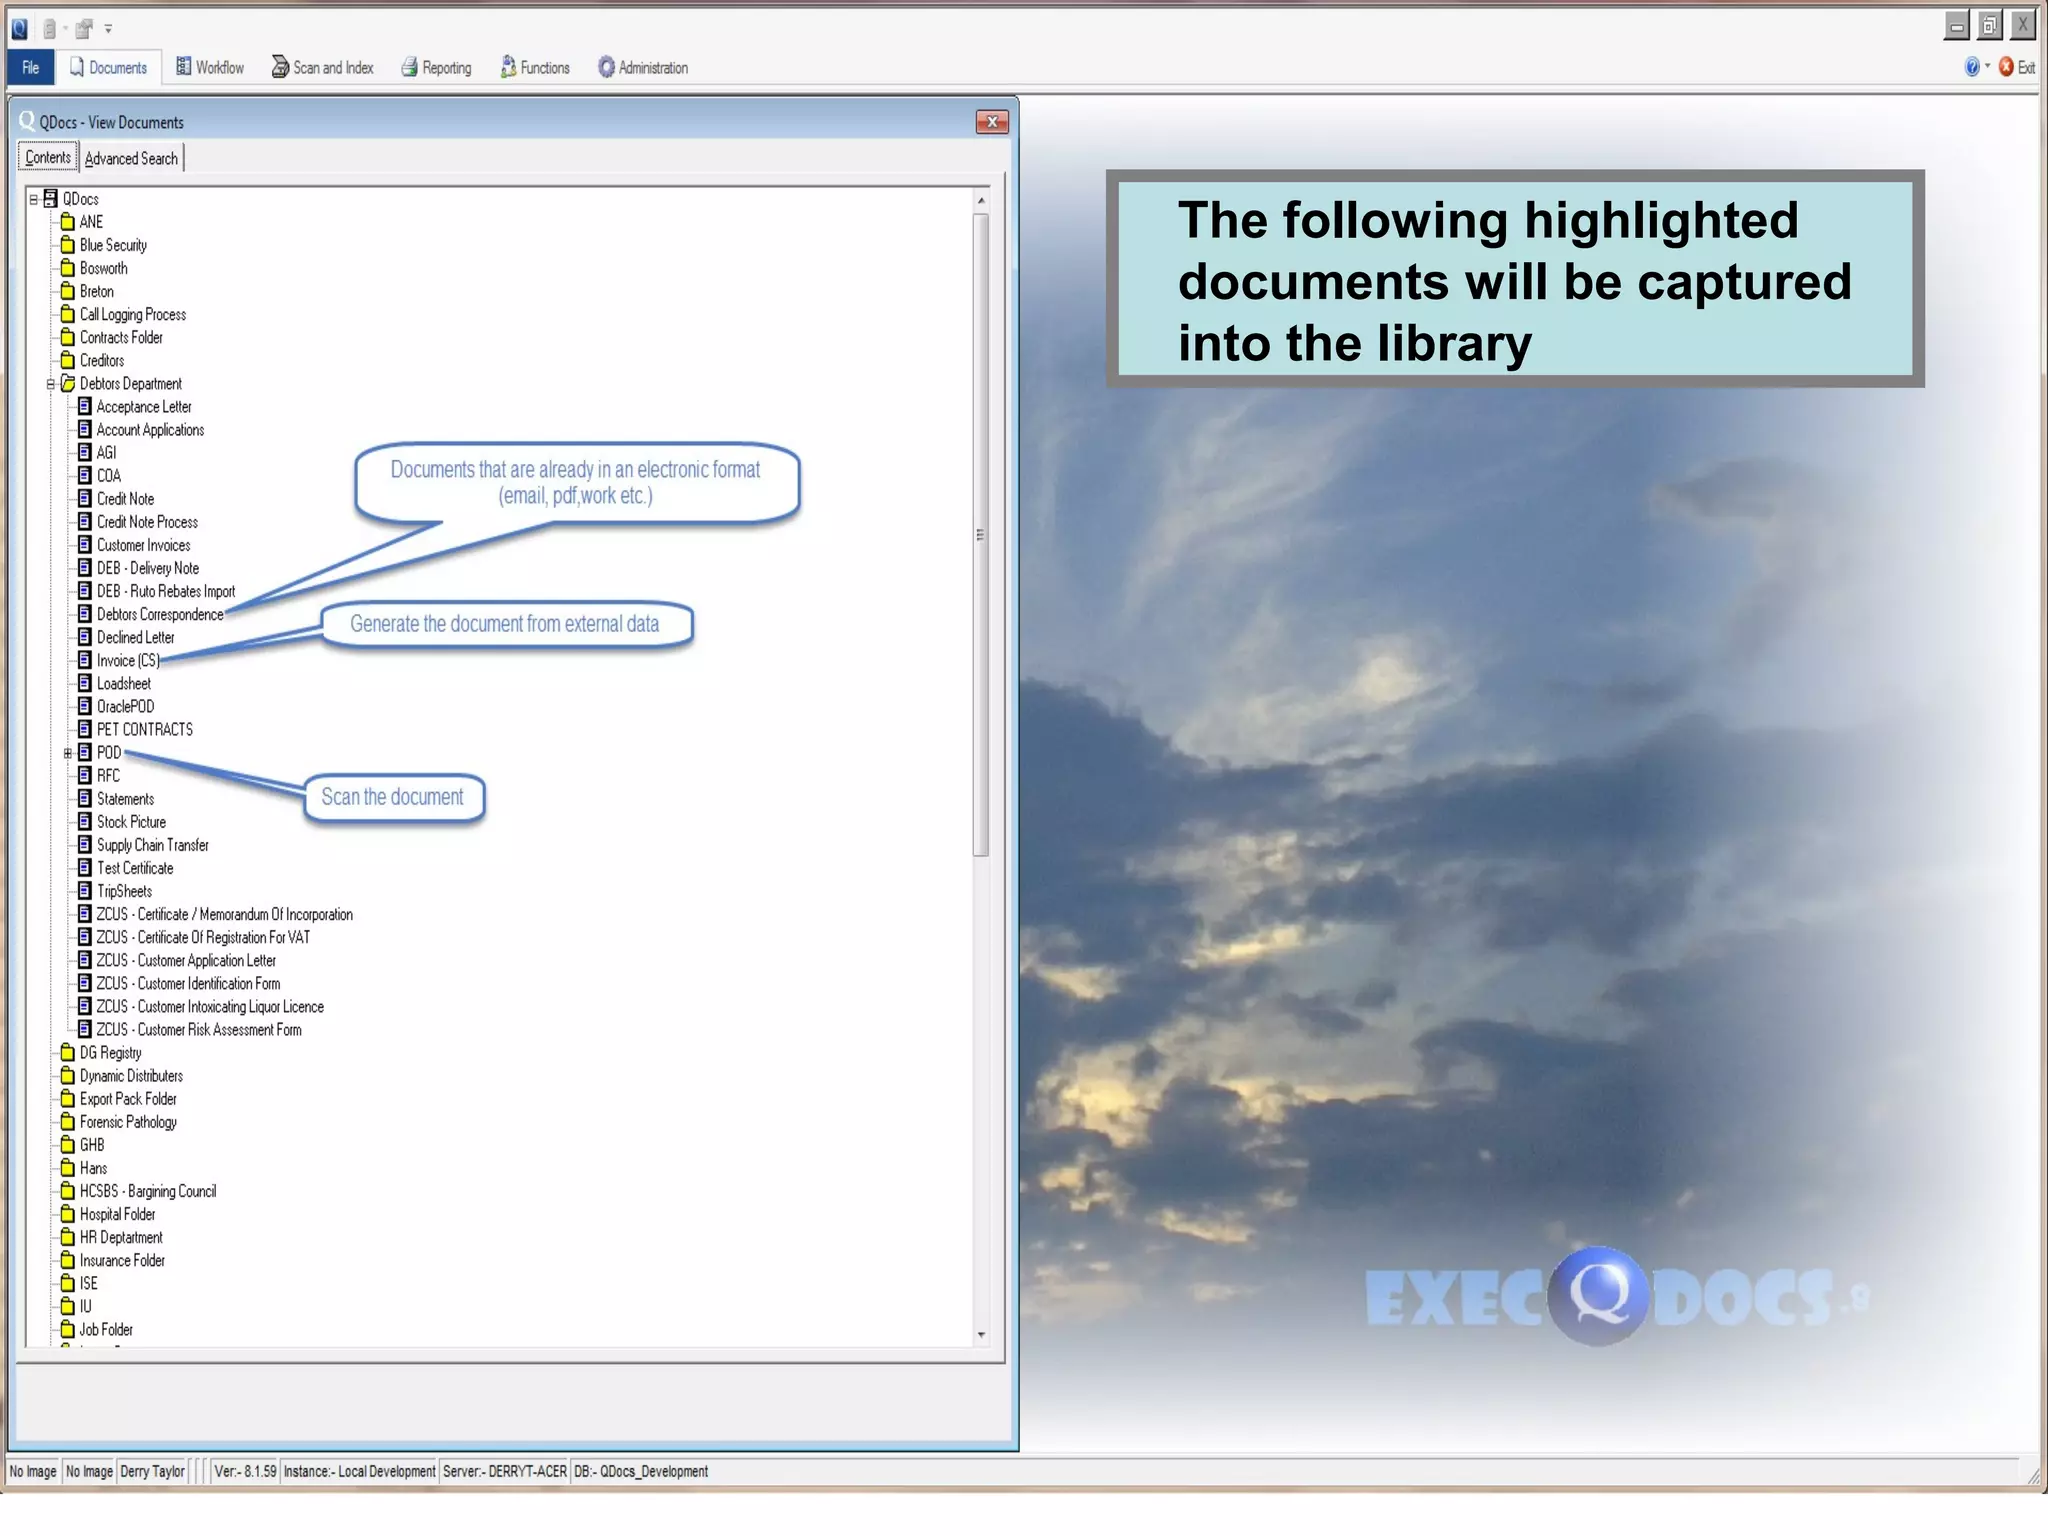The width and height of the screenshot is (2048, 1536).
Task: Select the Call Logging Process folder
Action: [133, 314]
